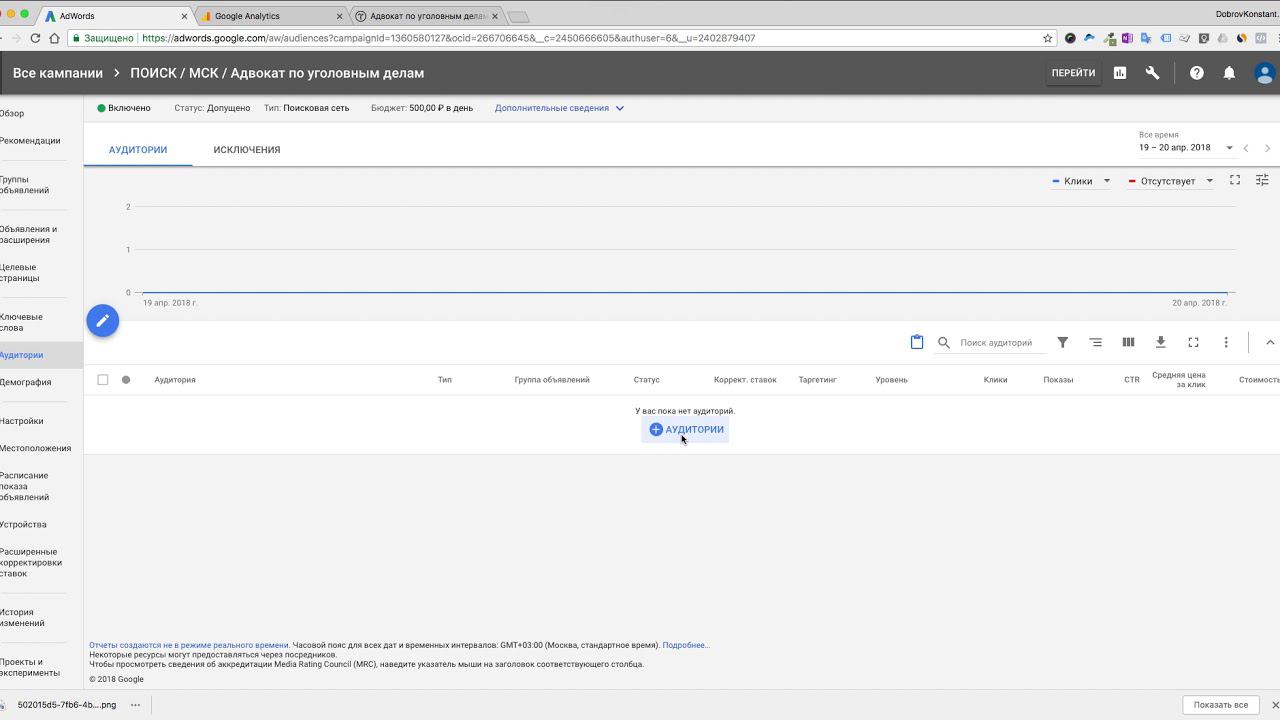Click the magnifier icon beside audience search
Screen dimensions: 1280x720
point(943,343)
